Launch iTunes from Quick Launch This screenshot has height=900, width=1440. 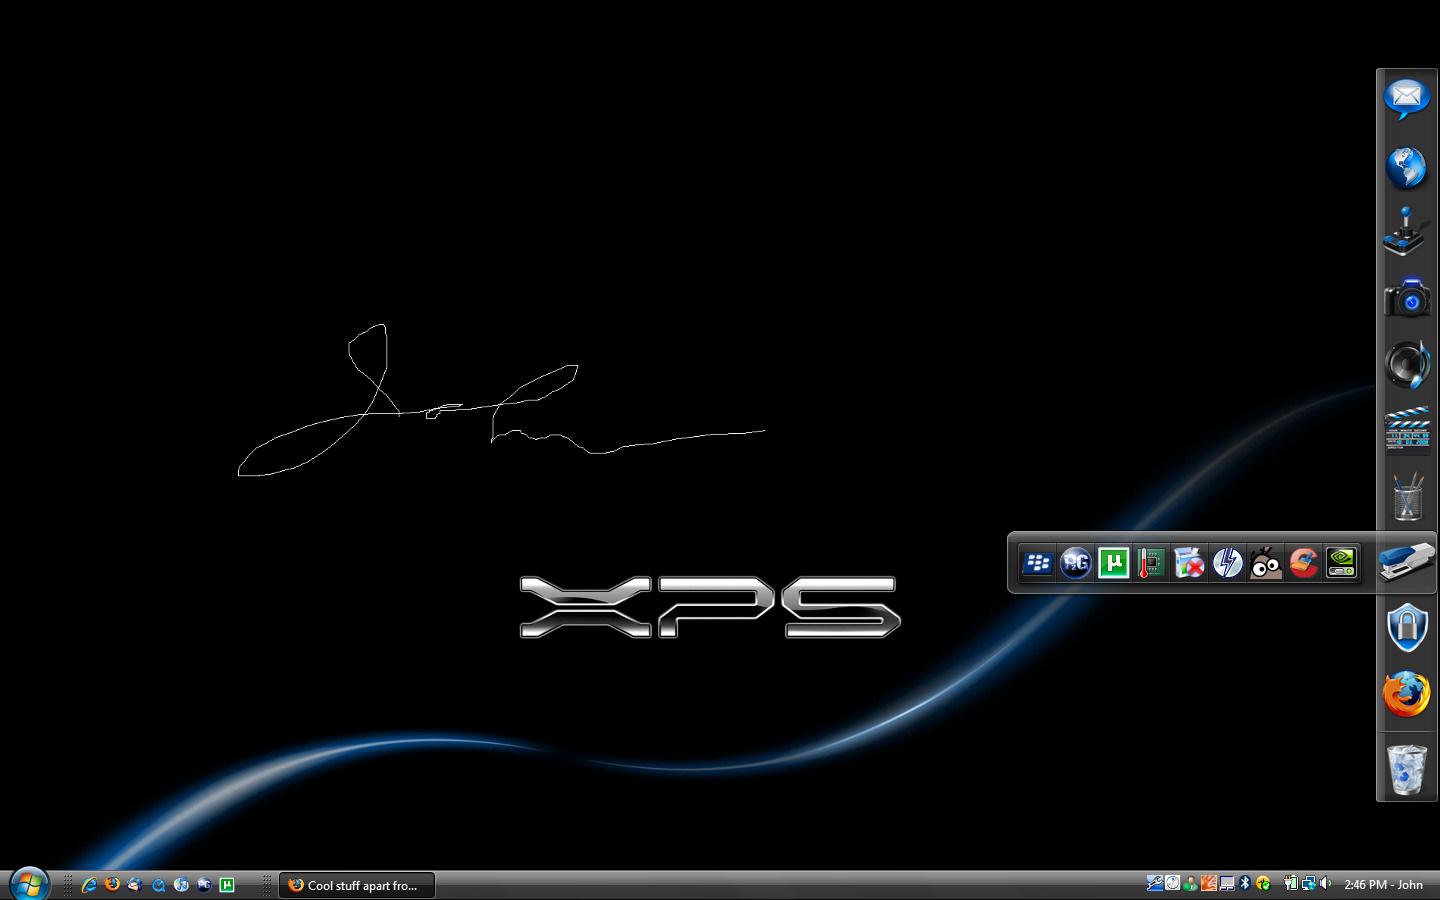(181, 885)
